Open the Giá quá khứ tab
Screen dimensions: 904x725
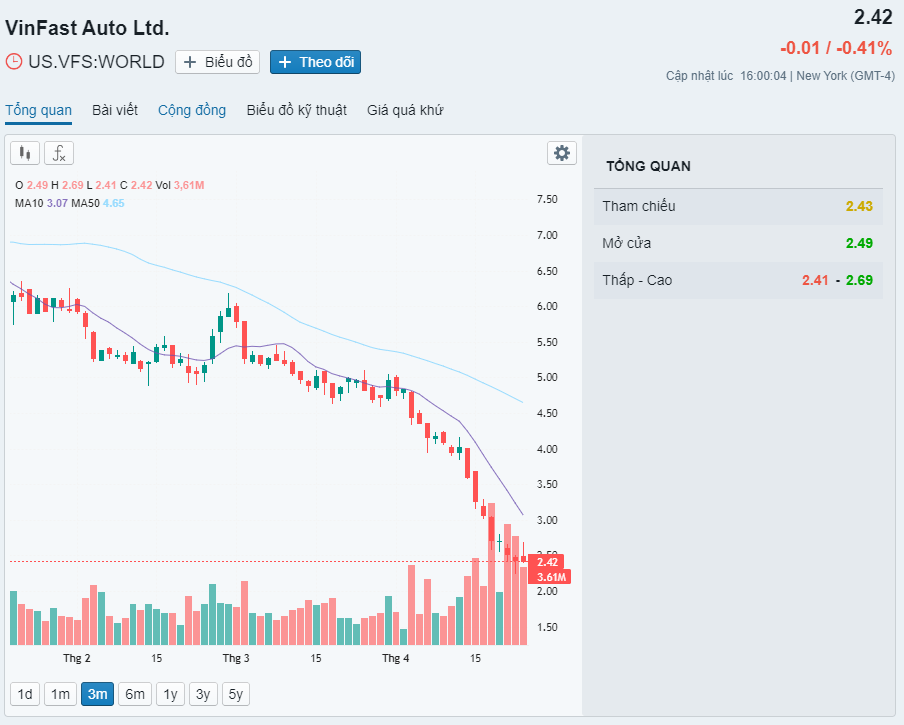point(405,110)
